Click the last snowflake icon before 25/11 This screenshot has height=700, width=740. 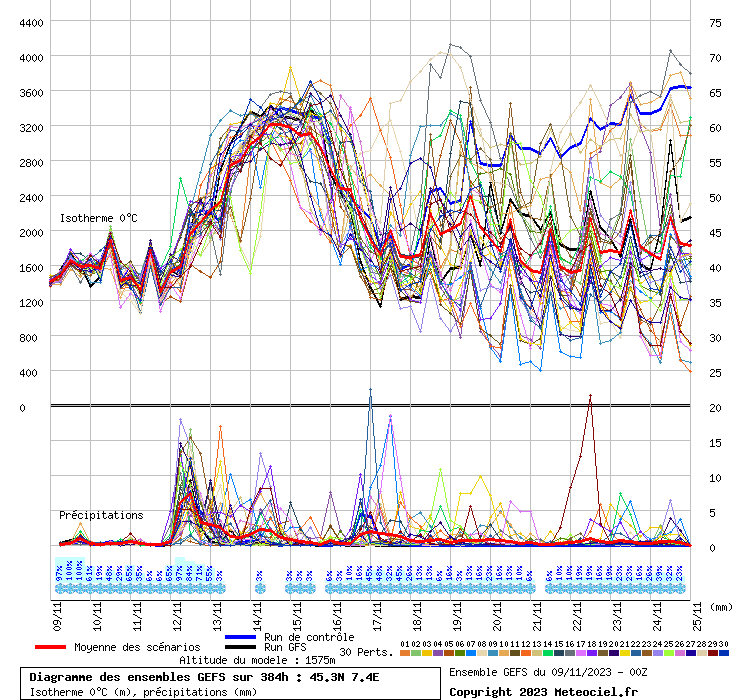pyautogui.click(x=680, y=589)
